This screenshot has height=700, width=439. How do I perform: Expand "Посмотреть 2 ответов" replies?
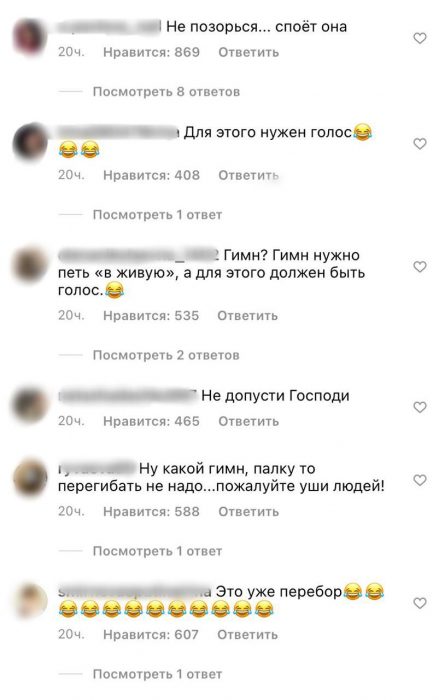click(x=166, y=355)
